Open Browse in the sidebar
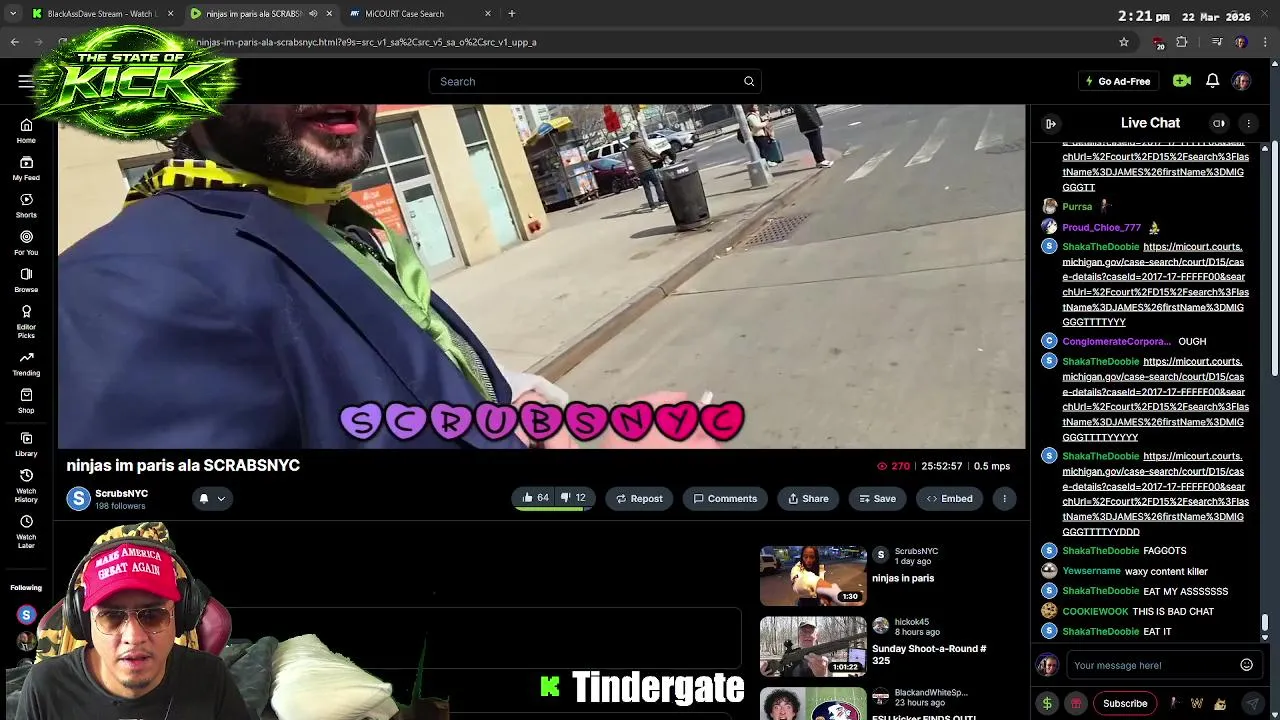Screen dimensions: 1280x720 coord(26,280)
